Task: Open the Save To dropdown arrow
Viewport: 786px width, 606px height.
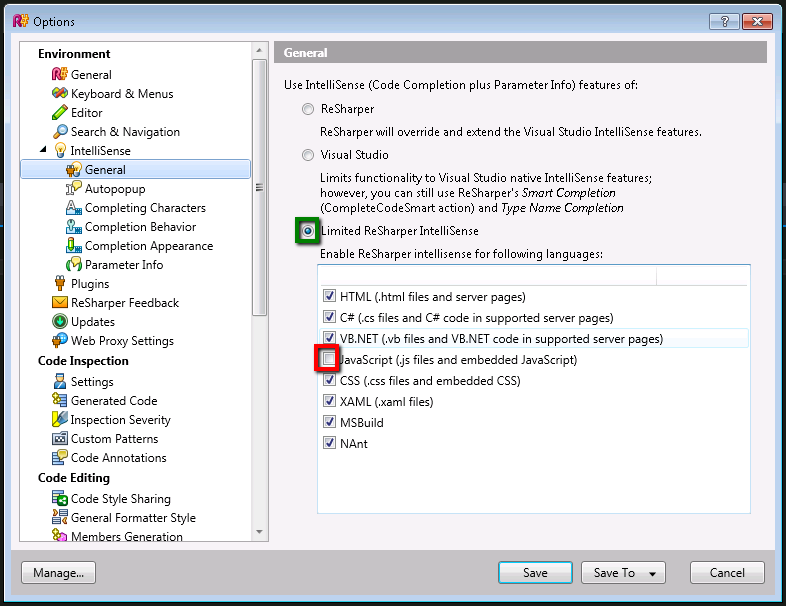Action: [x=652, y=573]
